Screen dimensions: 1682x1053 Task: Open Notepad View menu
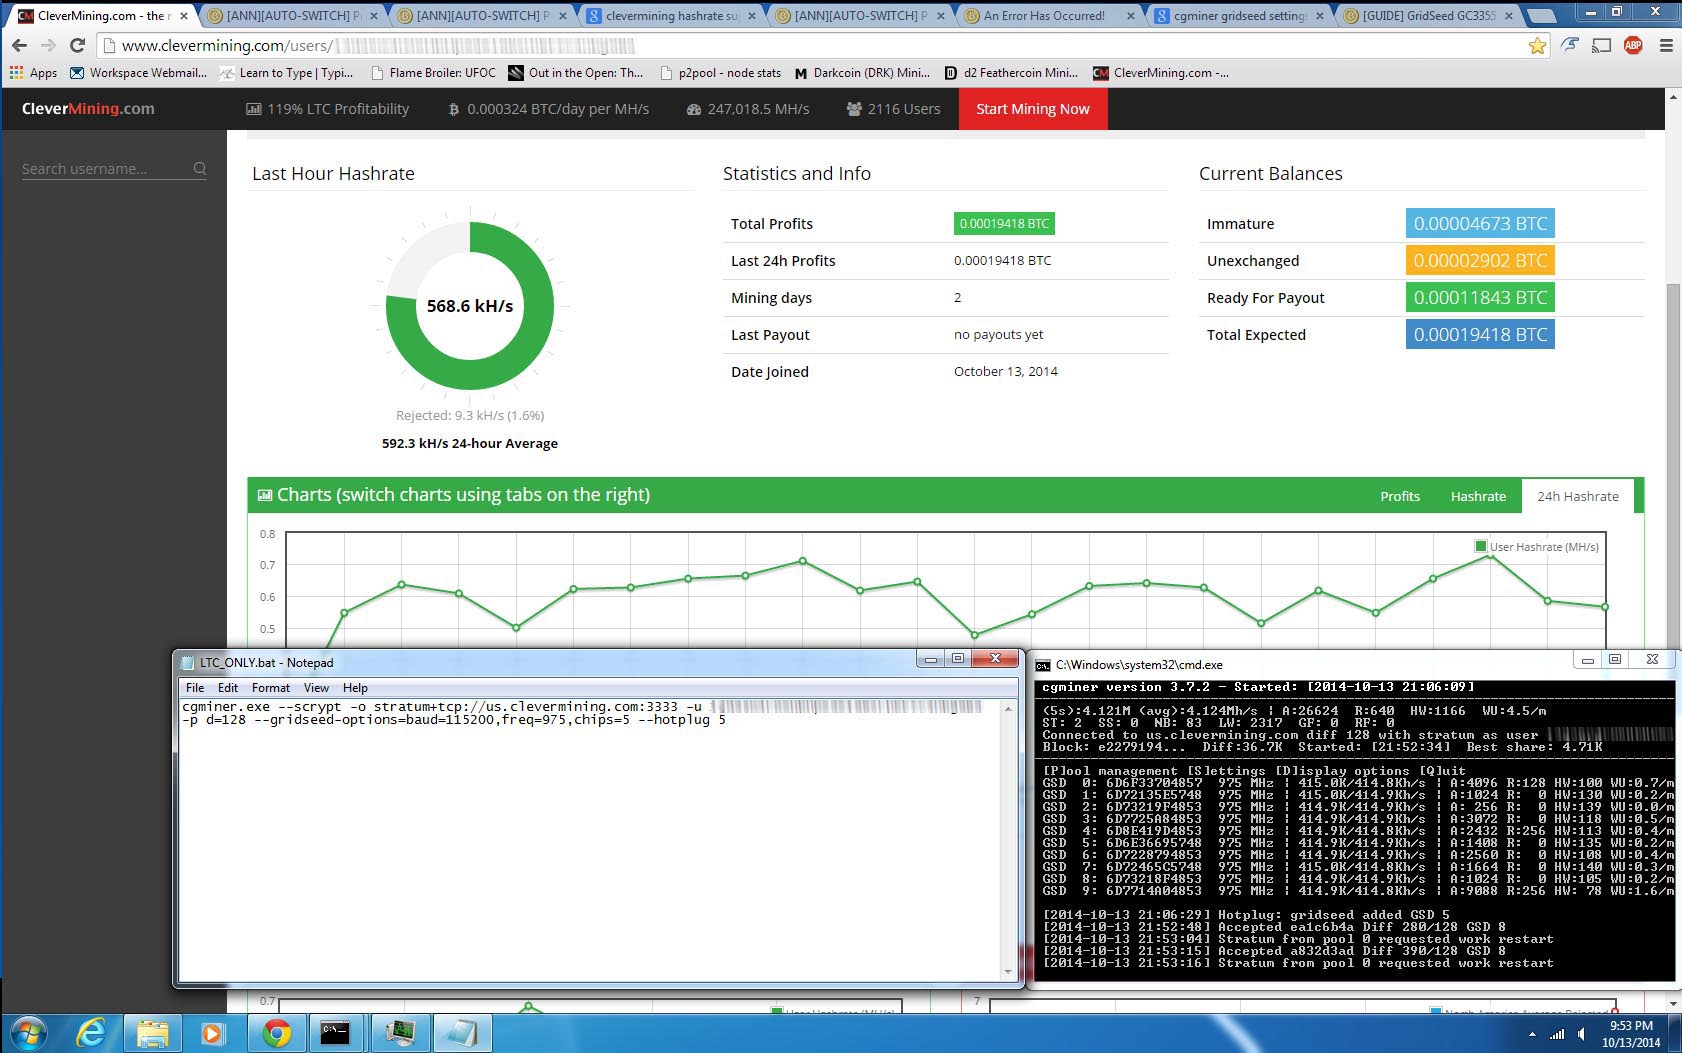(x=316, y=688)
